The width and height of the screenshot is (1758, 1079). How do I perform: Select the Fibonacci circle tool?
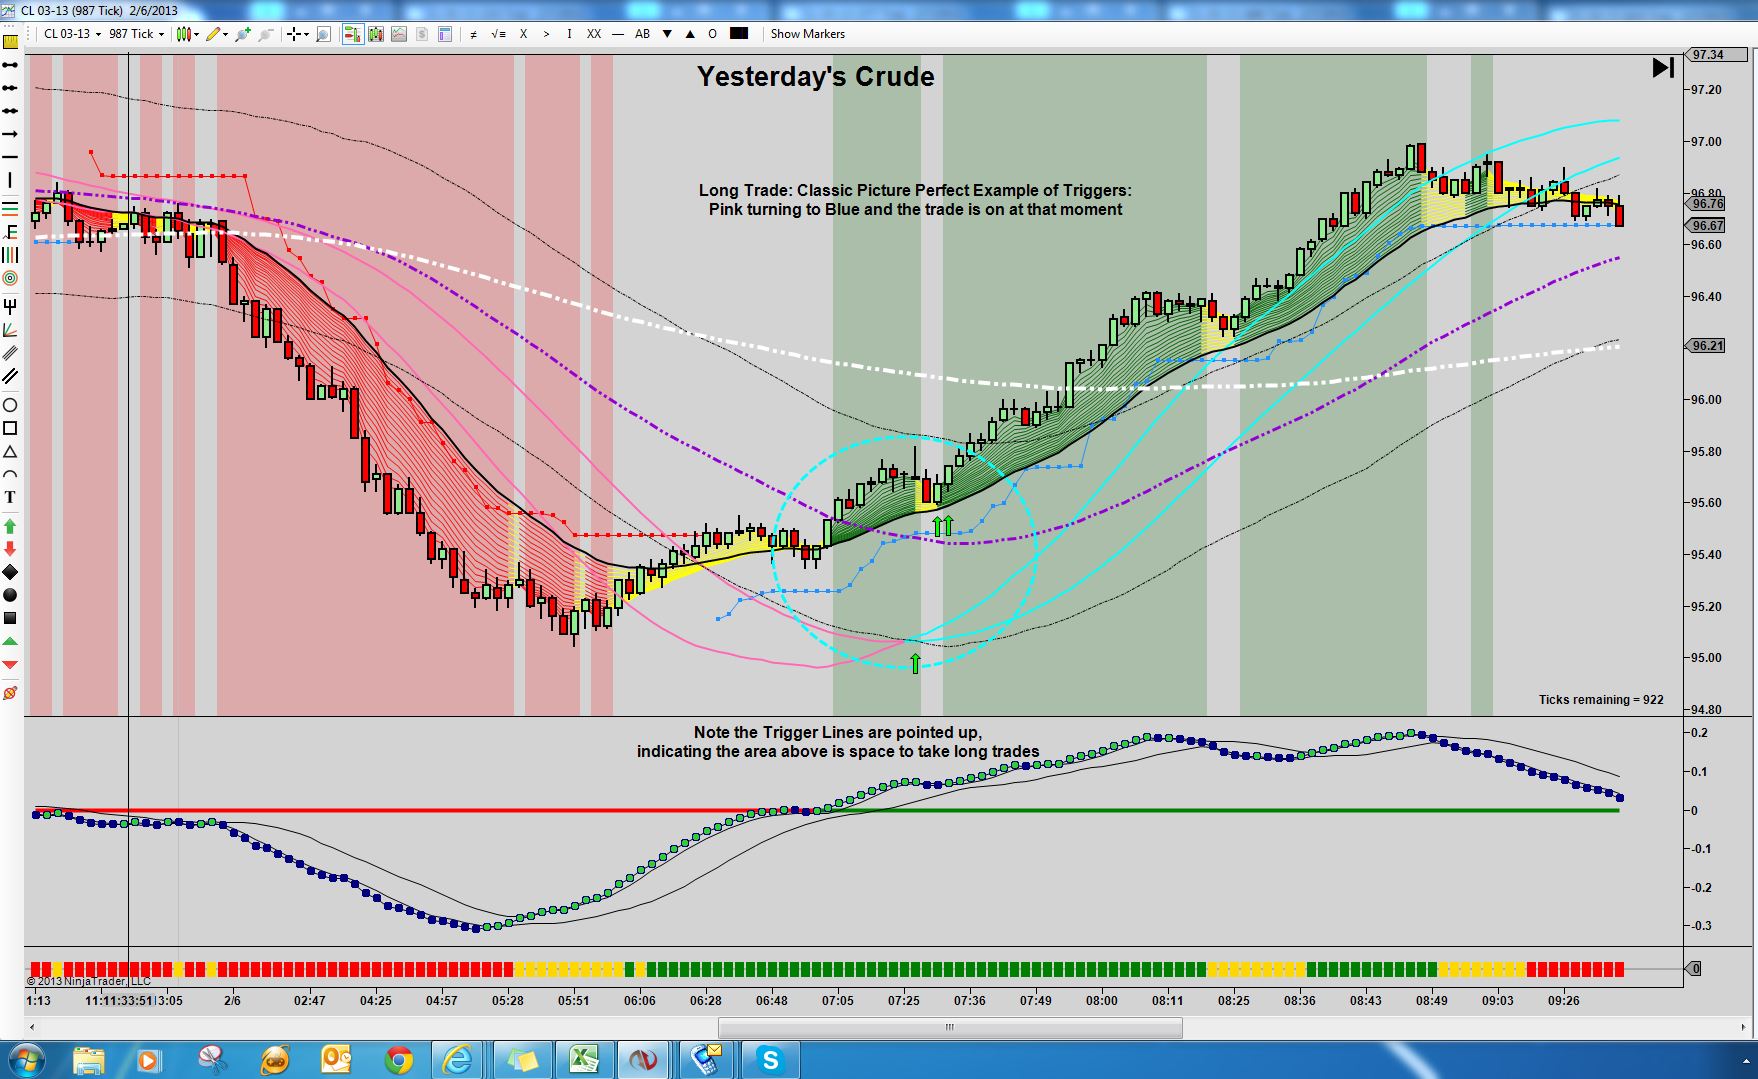coord(10,278)
